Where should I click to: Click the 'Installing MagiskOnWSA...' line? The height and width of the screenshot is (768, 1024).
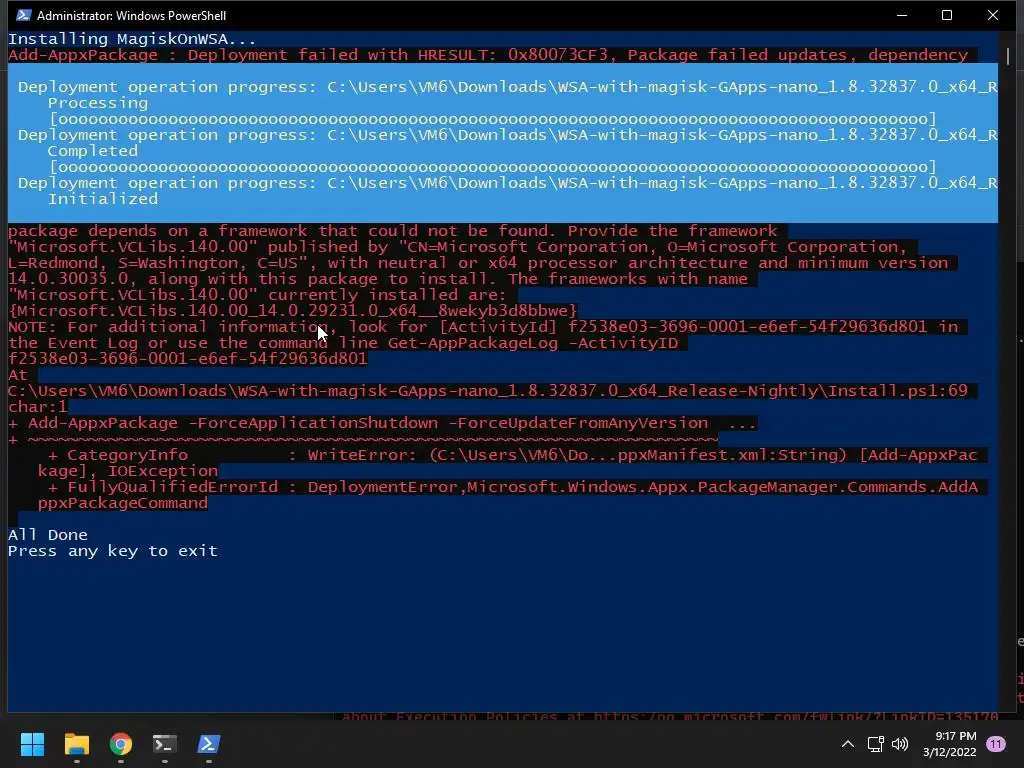[132, 39]
